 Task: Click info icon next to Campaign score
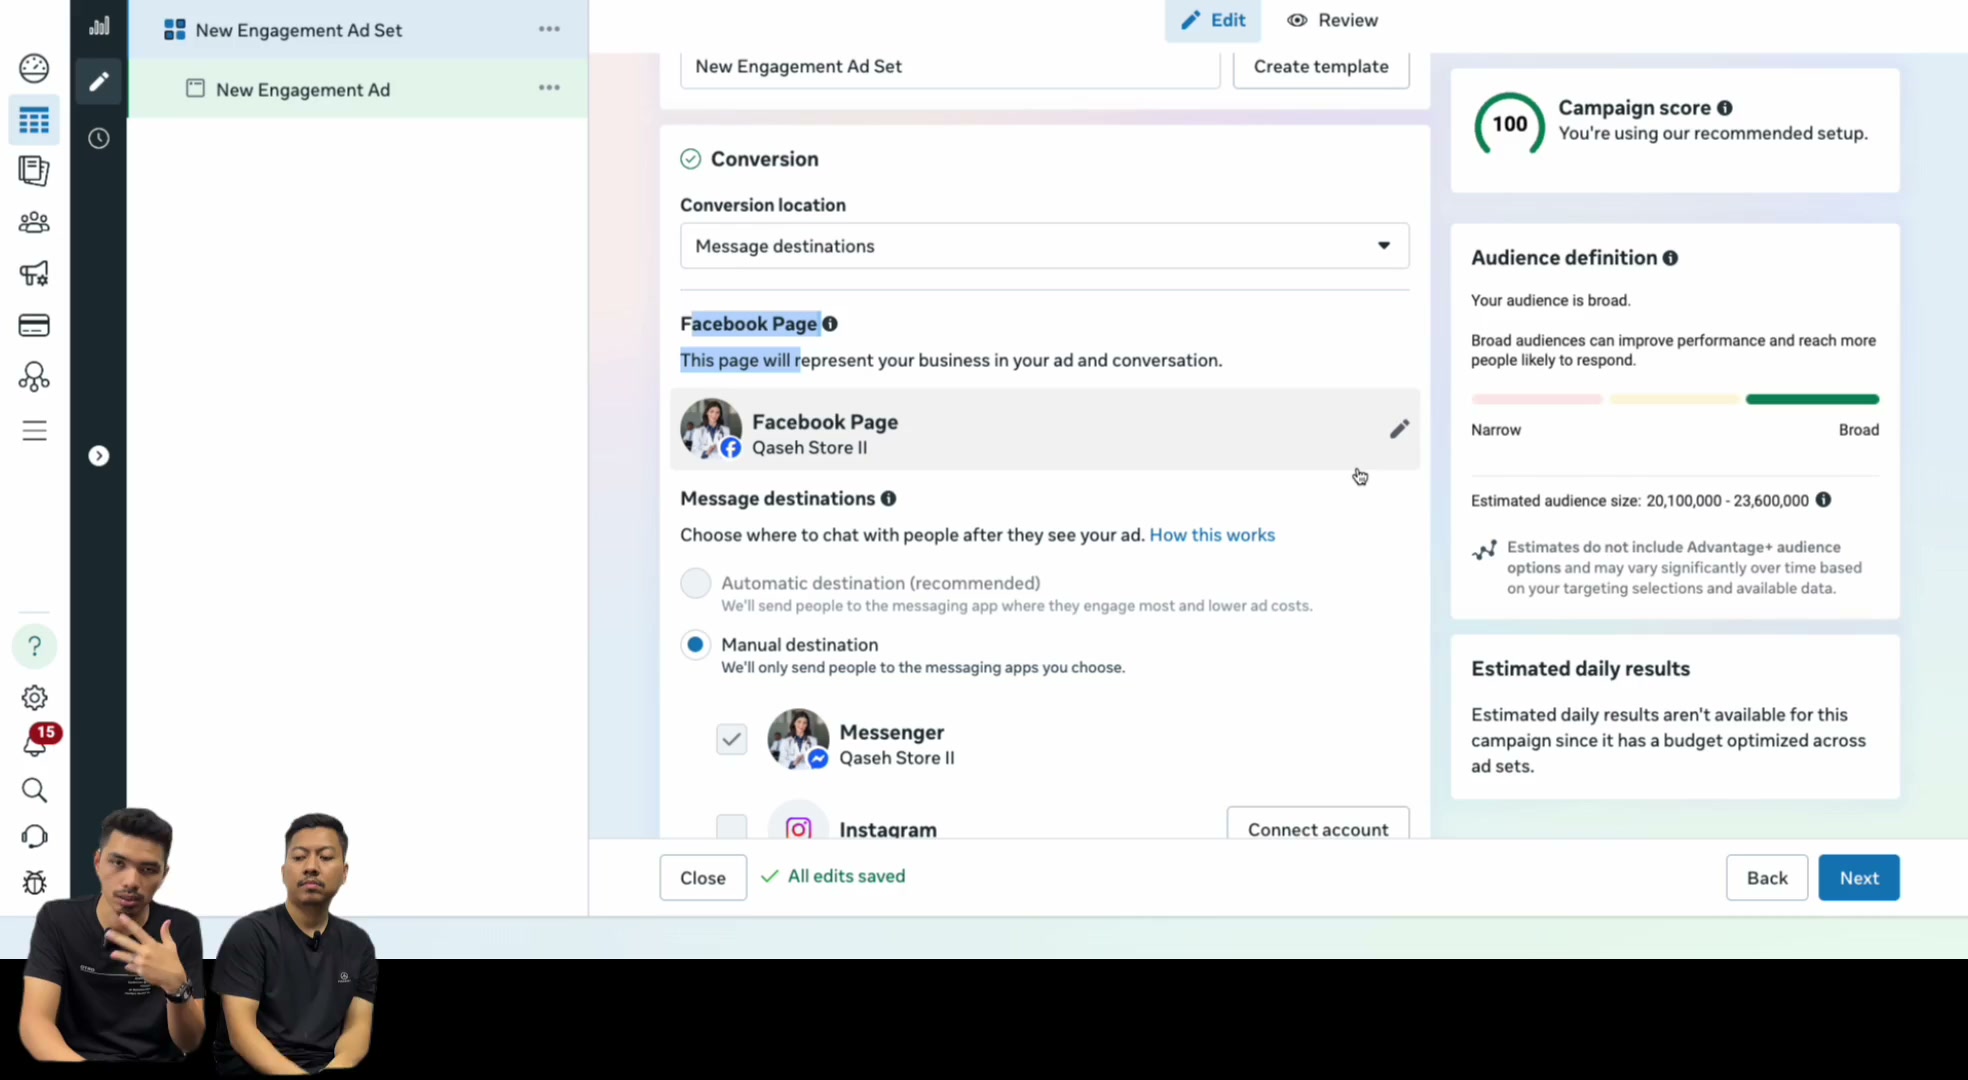[x=1725, y=108]
